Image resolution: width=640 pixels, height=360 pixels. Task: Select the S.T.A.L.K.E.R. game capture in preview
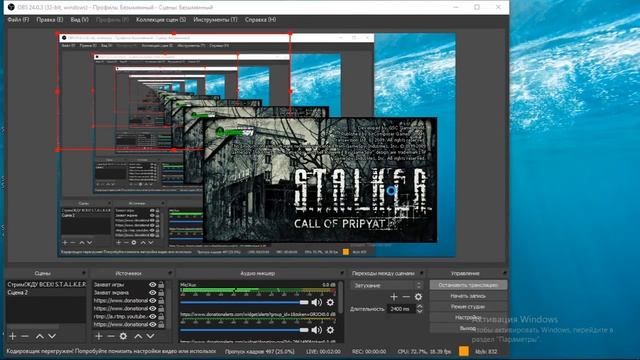[x=320, y=180]
